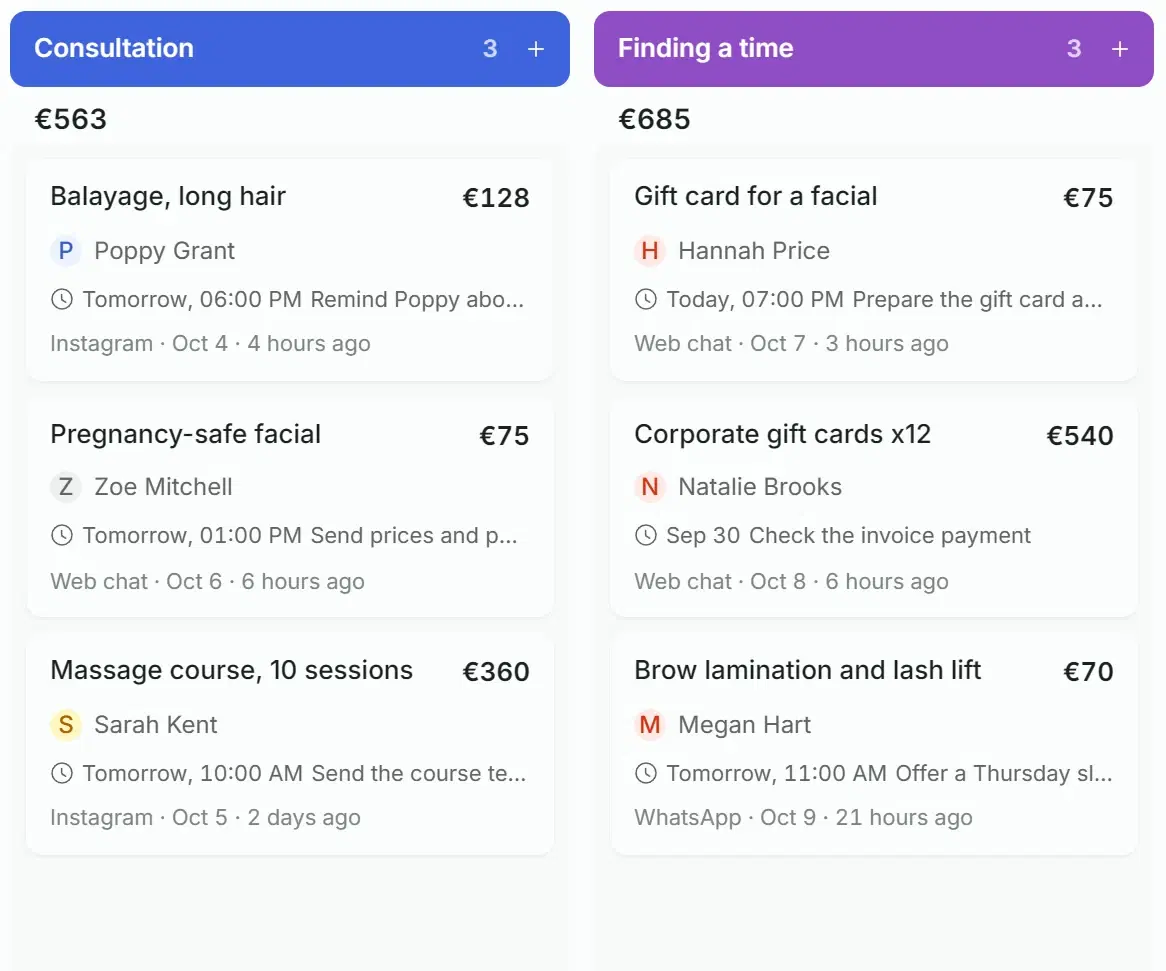Image resolution: width=1166 pixels, height=971 pixels.
Task: Click the contact name Megan Hart
Action: click(744, 725)
